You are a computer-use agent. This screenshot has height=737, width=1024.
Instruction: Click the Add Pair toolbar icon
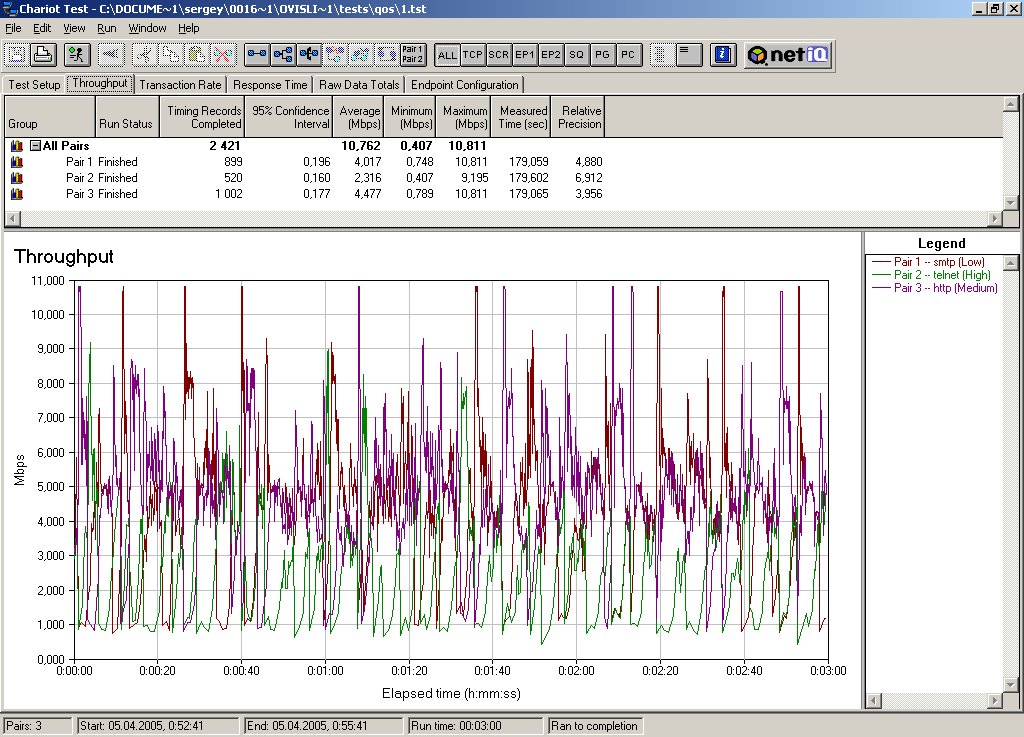(x=257, y=55)
